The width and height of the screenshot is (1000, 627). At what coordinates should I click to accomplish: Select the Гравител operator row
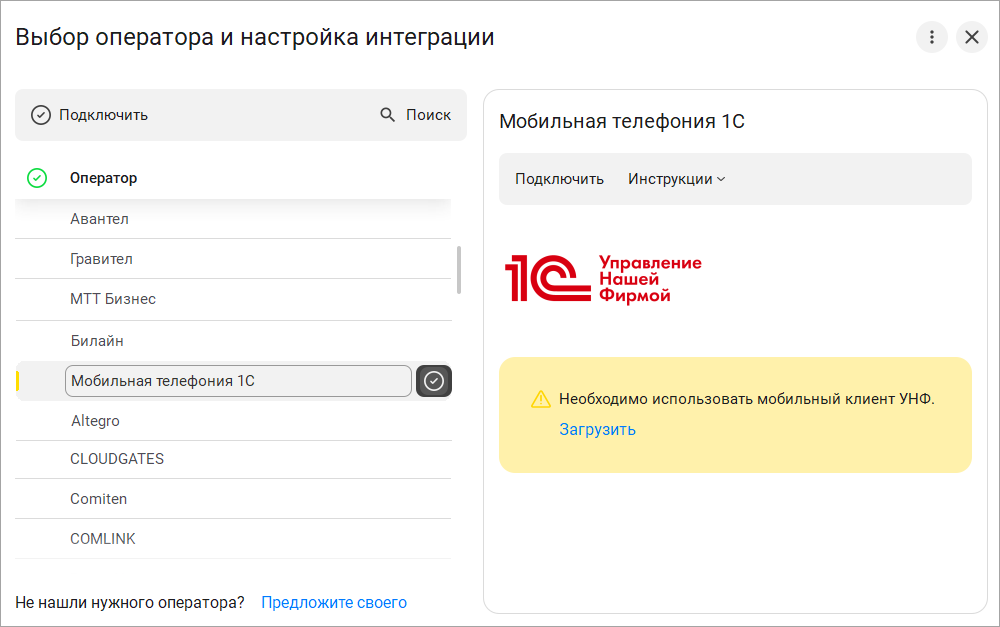click(233, 259)
